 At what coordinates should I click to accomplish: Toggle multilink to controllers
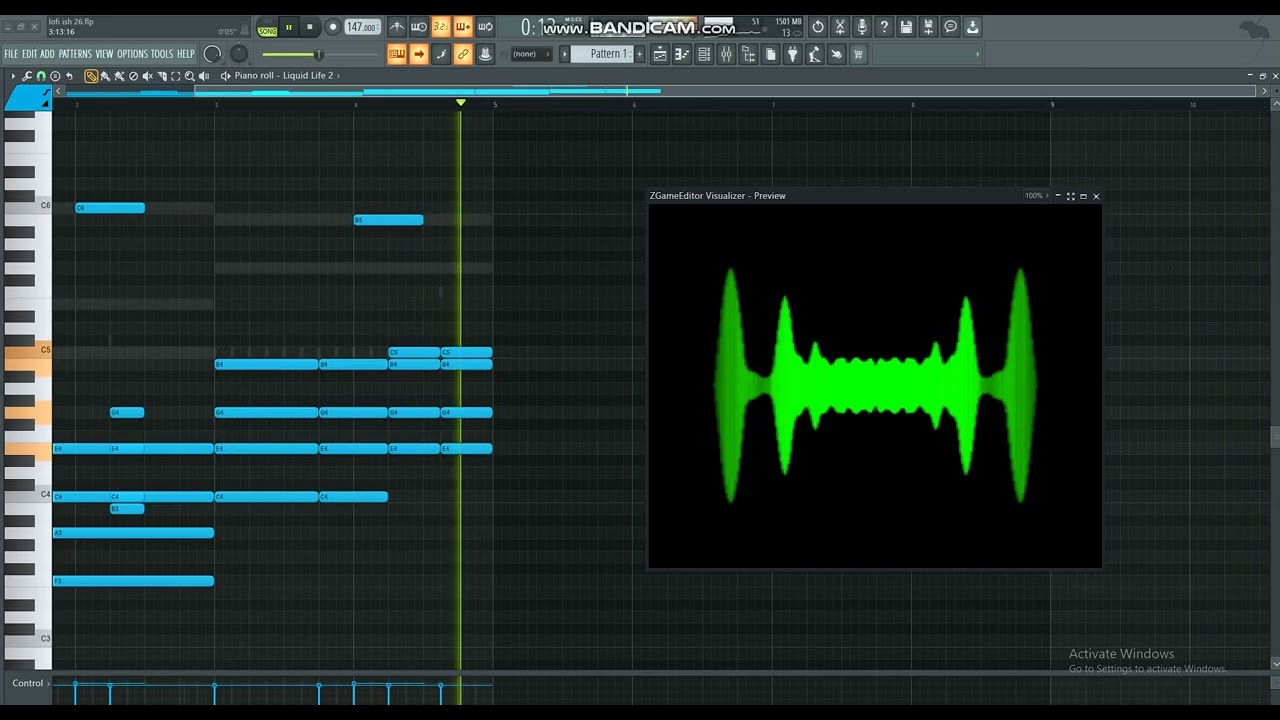pos(485,54)
